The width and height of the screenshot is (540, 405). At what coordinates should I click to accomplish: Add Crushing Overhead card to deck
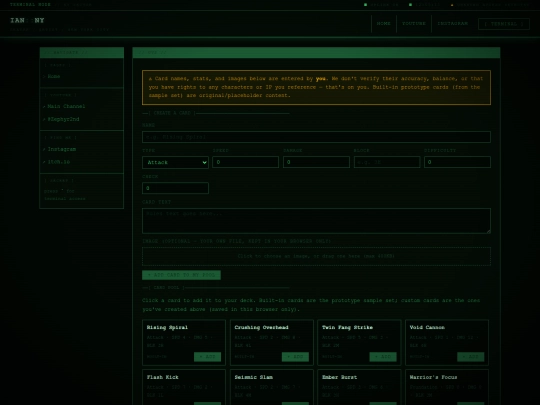(x=295, y=357)
